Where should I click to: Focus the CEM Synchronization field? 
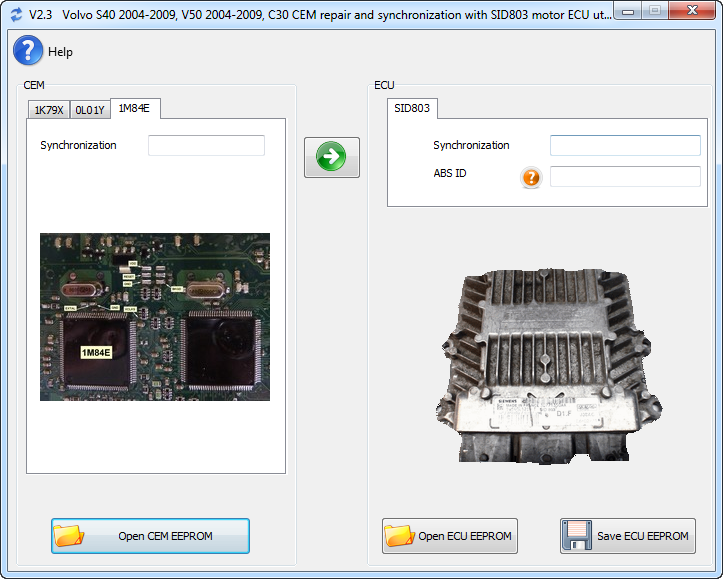coord(206,145)
